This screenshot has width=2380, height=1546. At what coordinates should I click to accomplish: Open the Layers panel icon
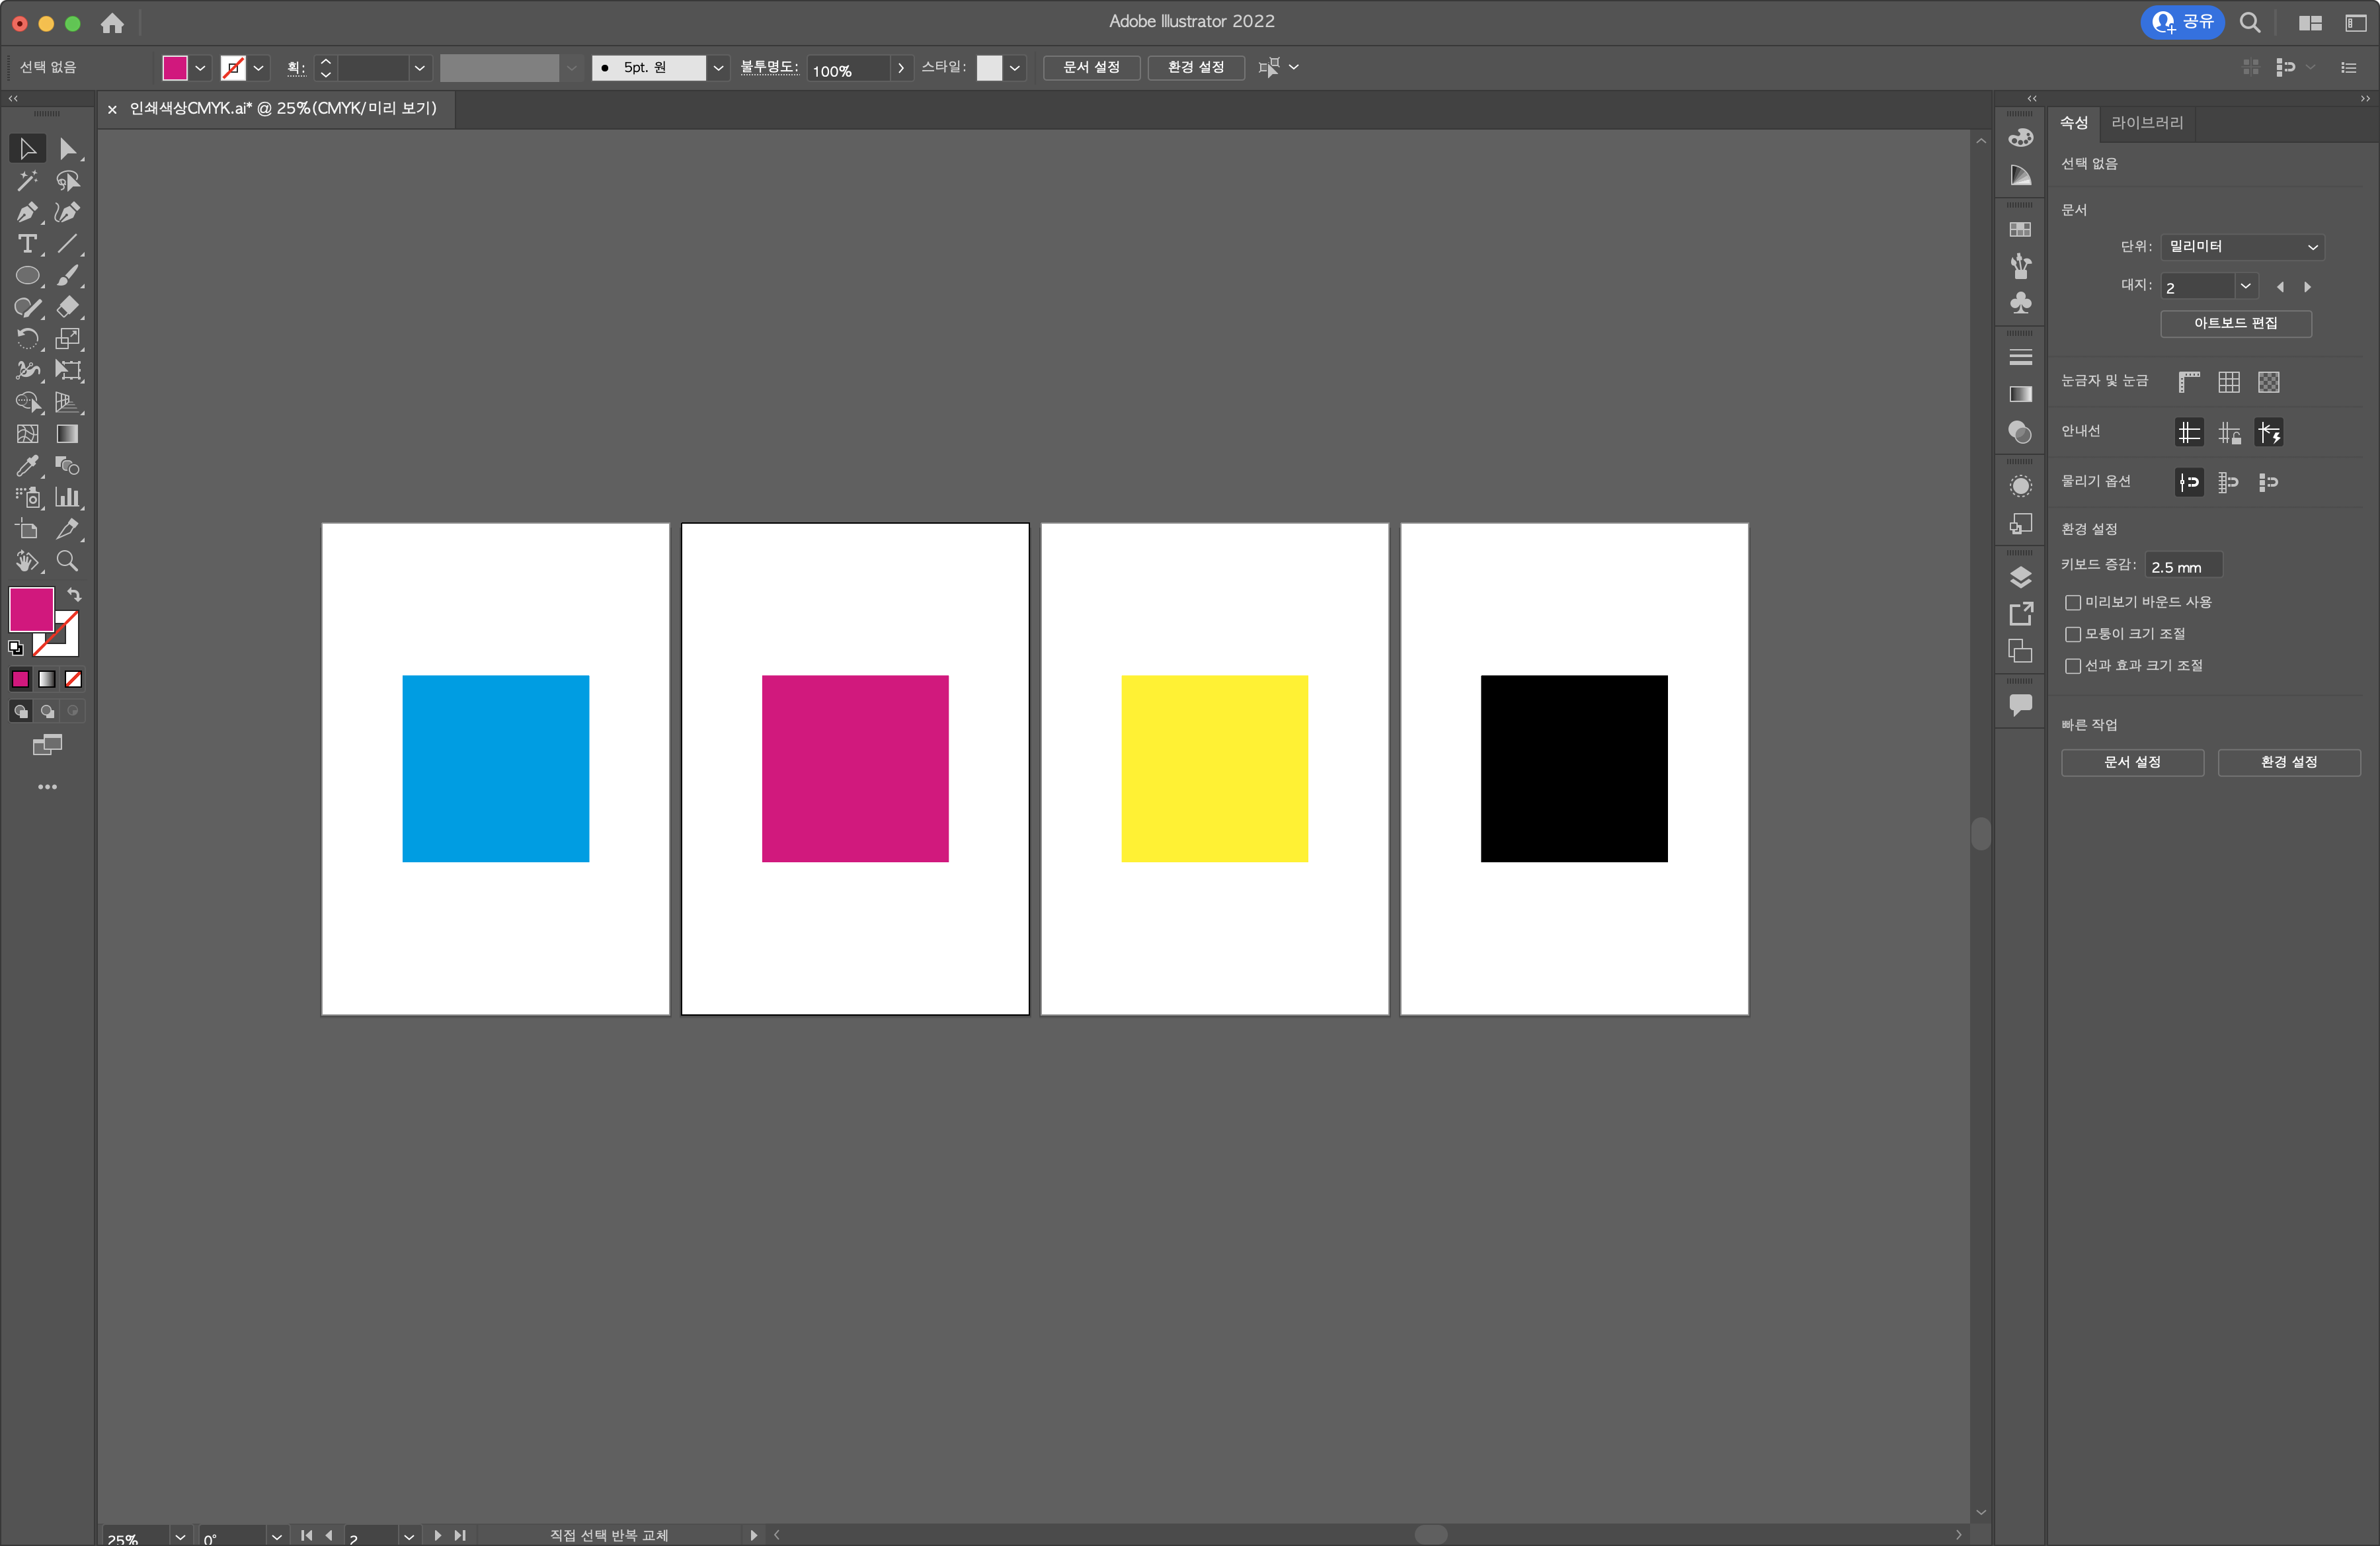coord(2020,577)
